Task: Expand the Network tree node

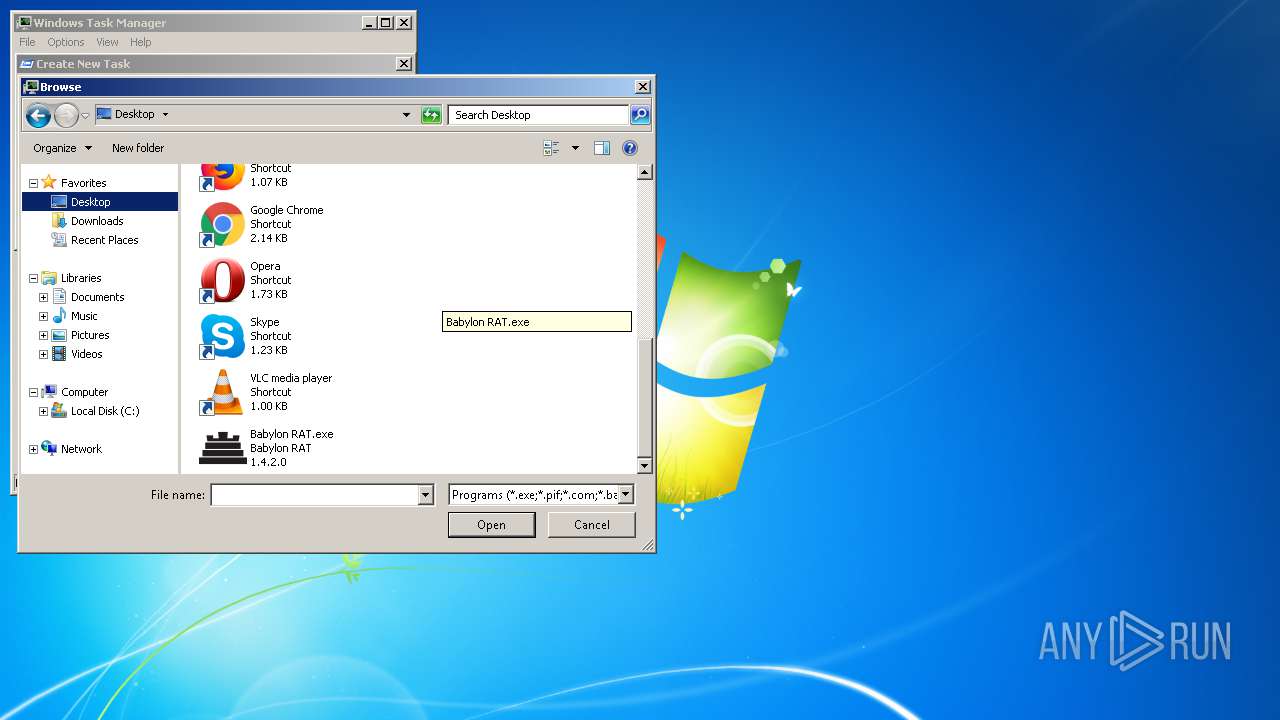Action: coord(33,449)
